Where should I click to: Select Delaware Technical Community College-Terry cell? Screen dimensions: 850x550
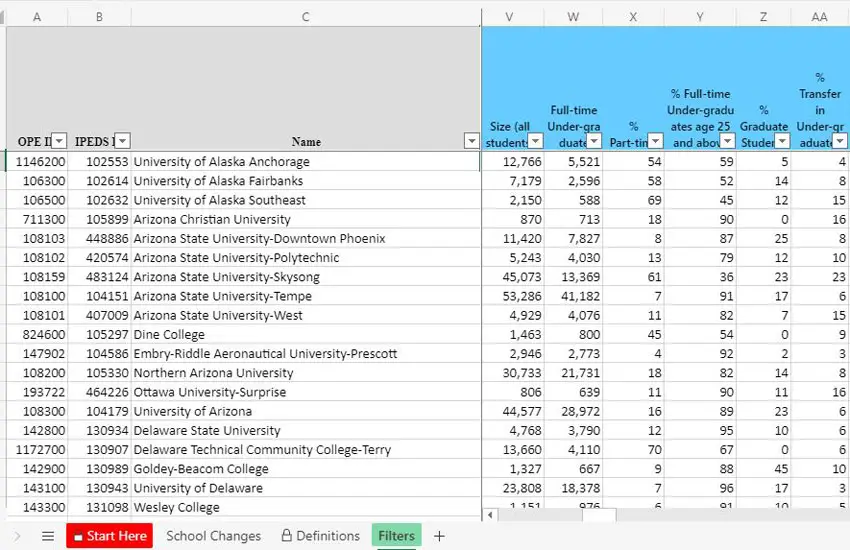[x=306, y=450]
